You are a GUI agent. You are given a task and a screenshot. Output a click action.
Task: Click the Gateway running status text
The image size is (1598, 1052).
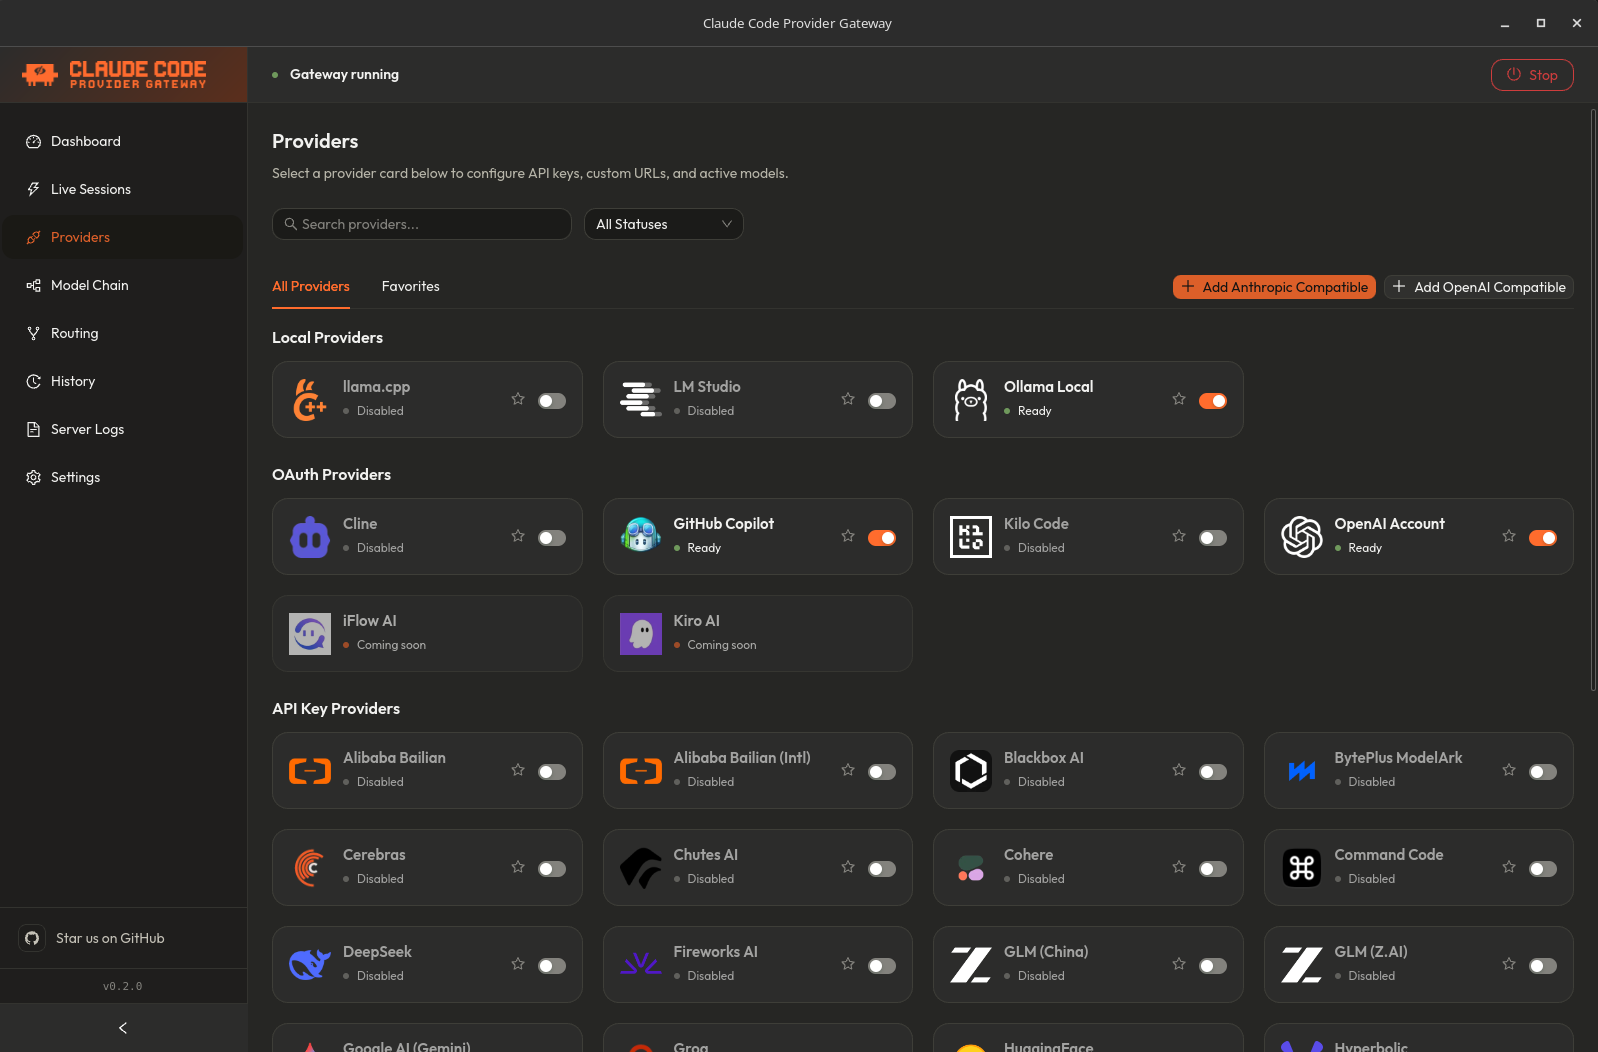(344, 74)
